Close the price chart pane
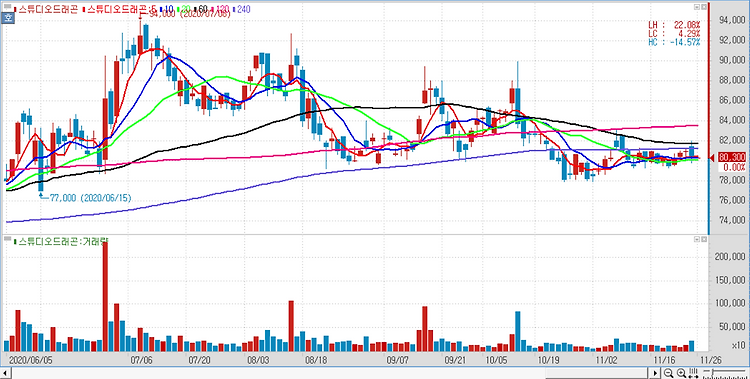Viewport: 750px width, 379px height. pyautogui.click(x=703, y=7)
